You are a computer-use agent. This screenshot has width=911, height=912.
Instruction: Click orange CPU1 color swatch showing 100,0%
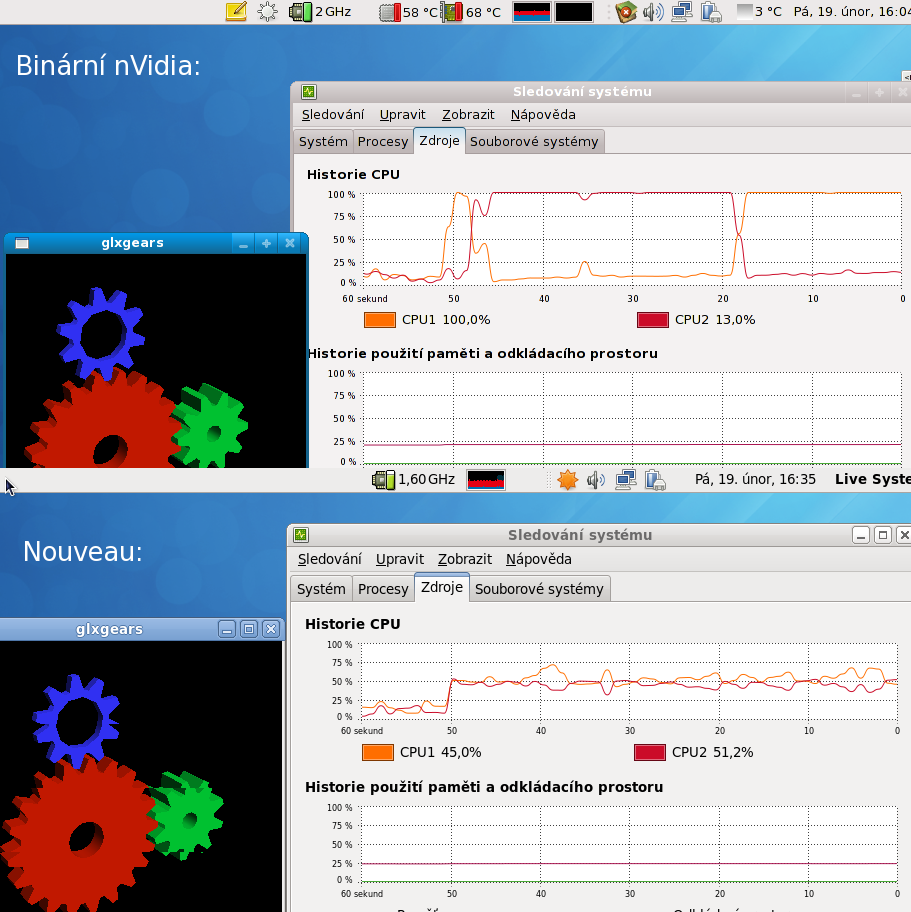[x=380, y=320]
